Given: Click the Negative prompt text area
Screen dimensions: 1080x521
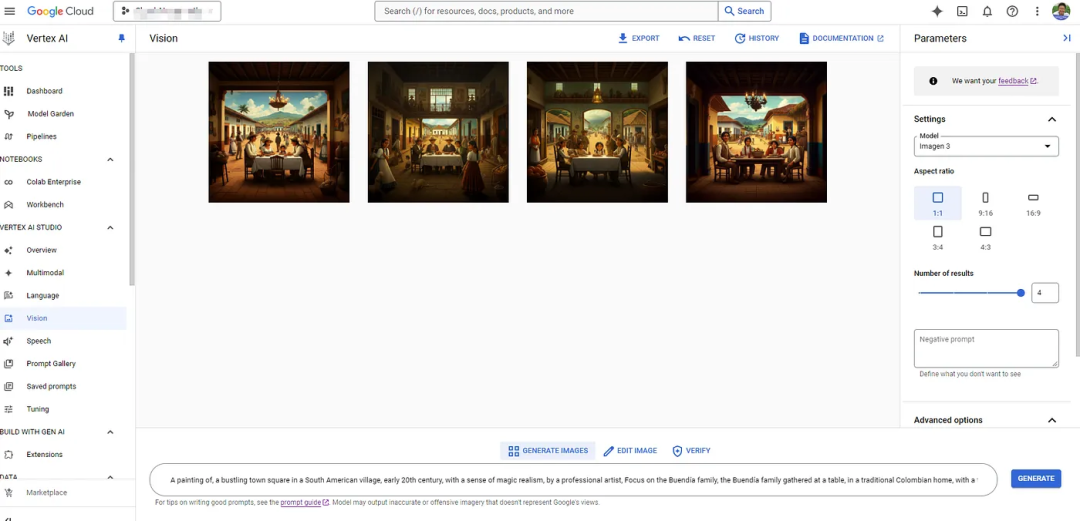Looking at the screenshot, I should (986, 348).
